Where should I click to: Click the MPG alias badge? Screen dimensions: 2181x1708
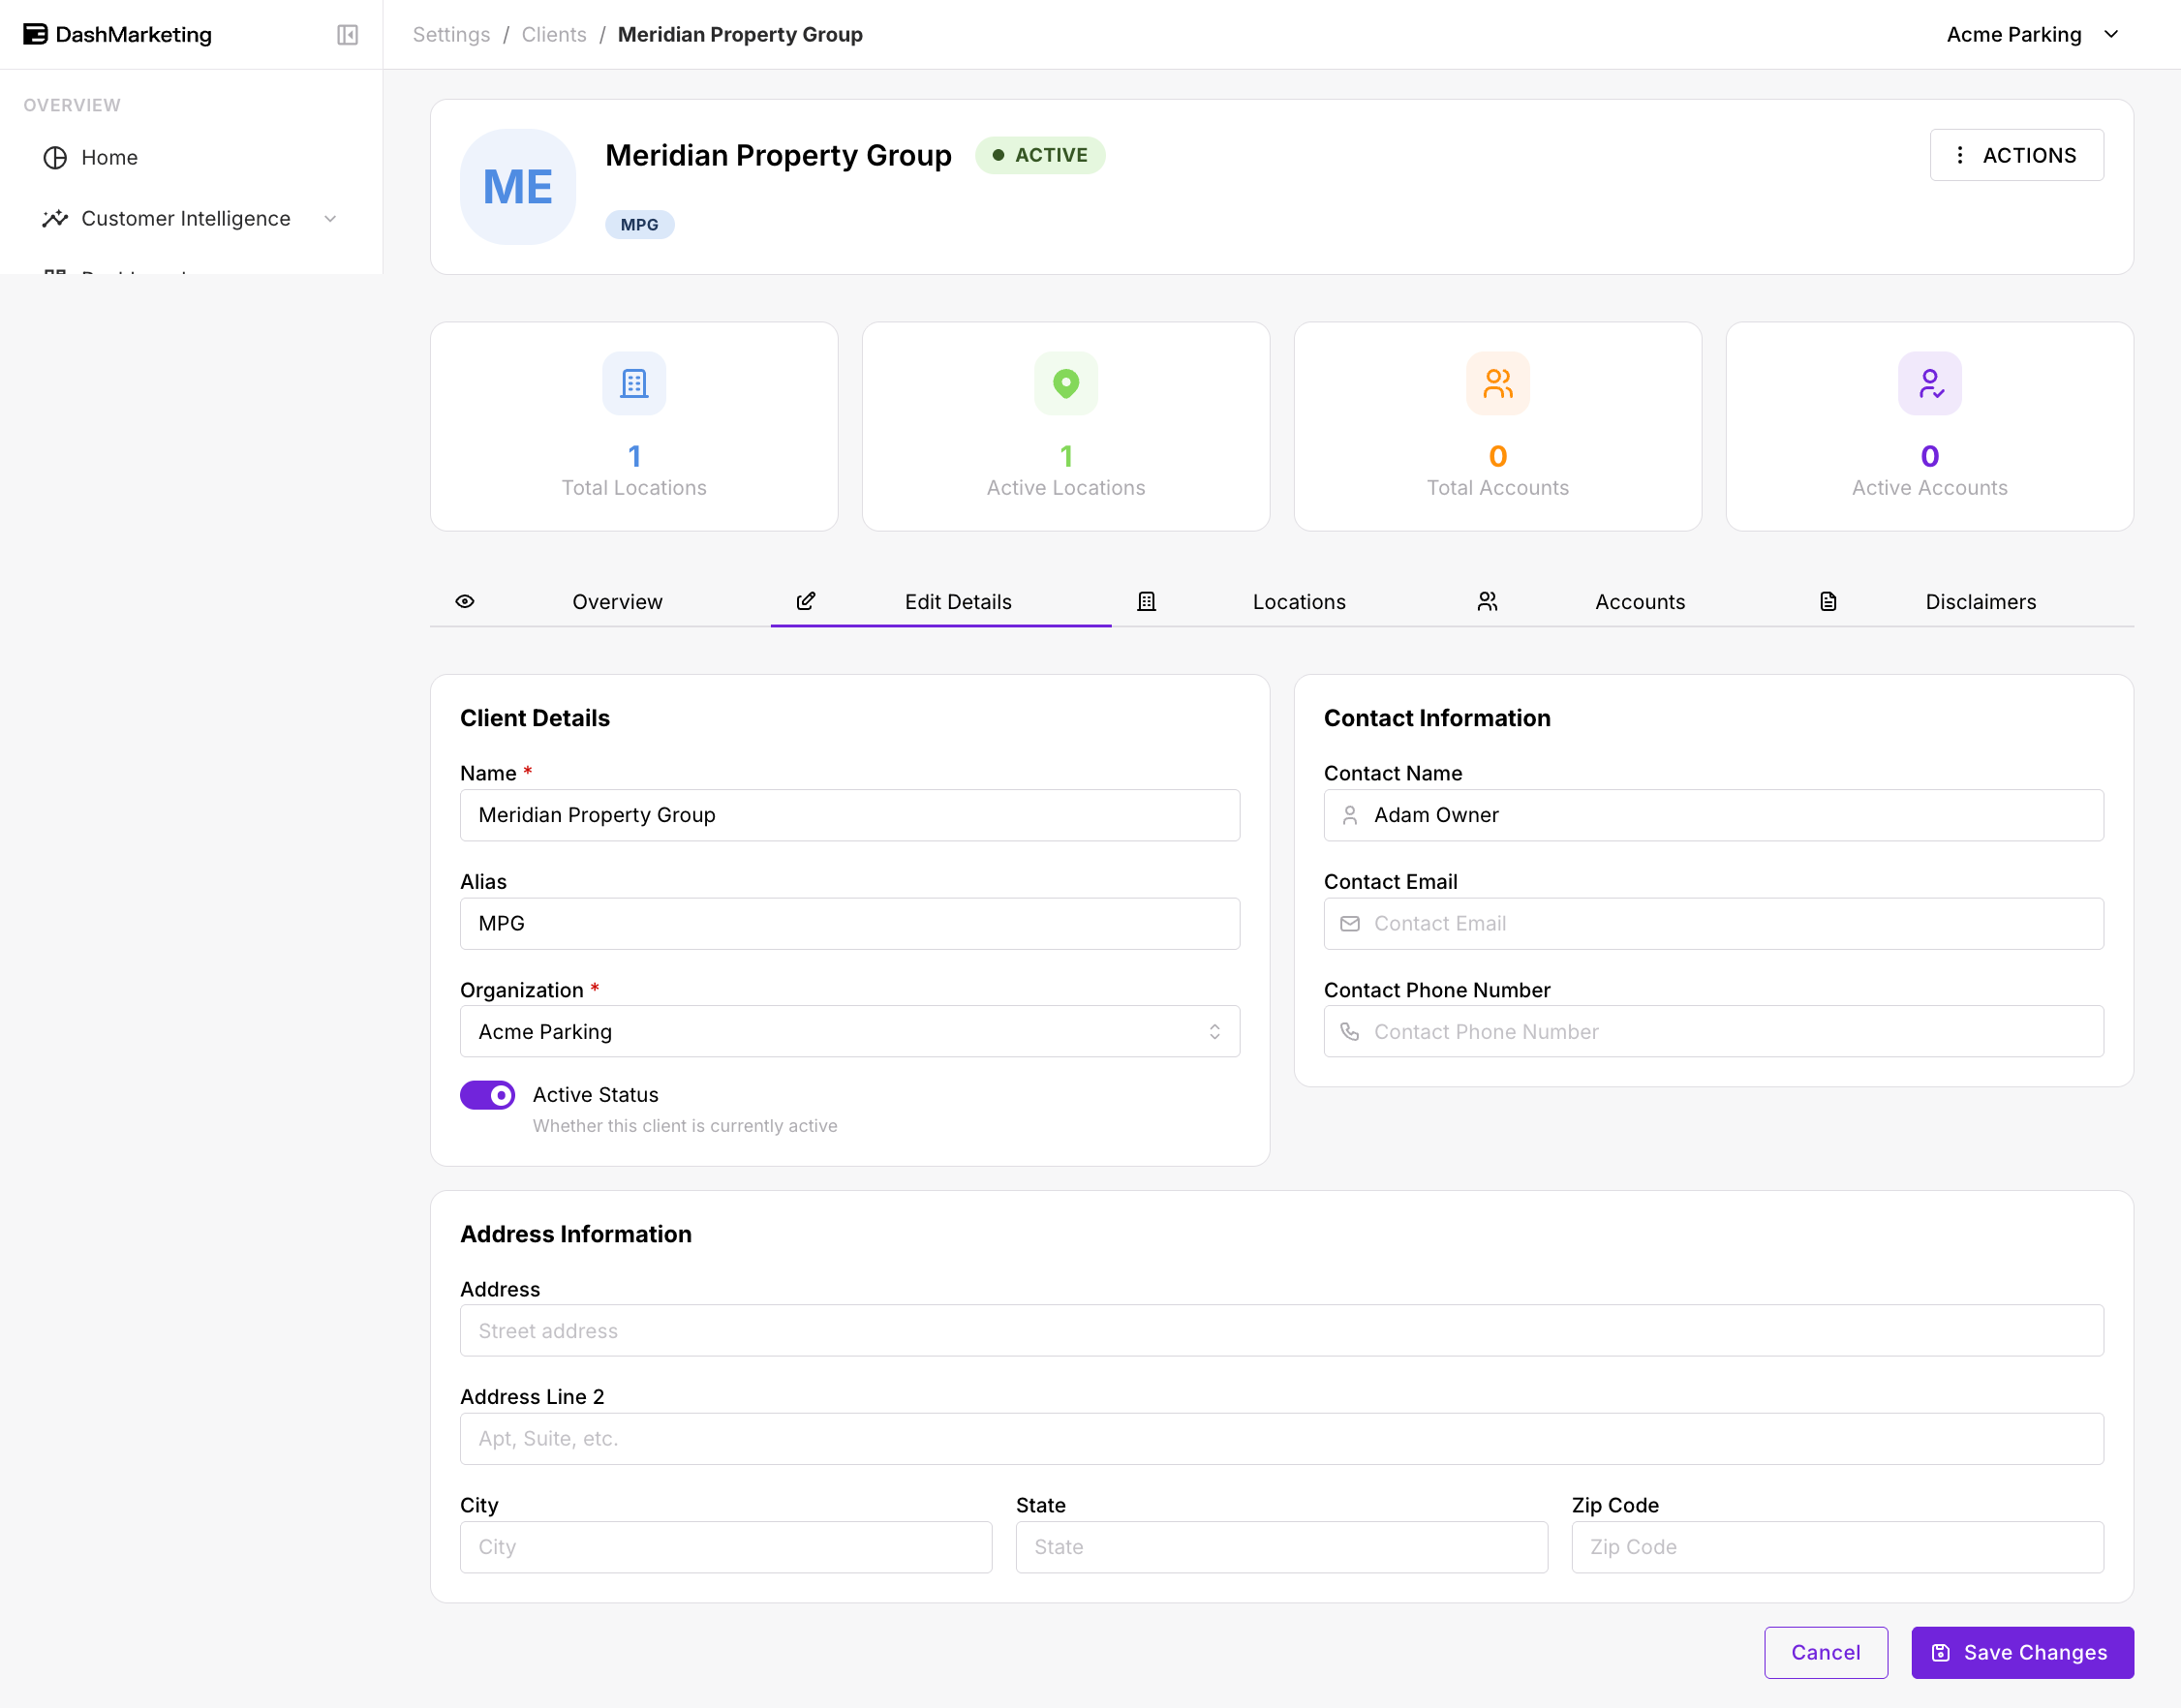coord(640,225)
